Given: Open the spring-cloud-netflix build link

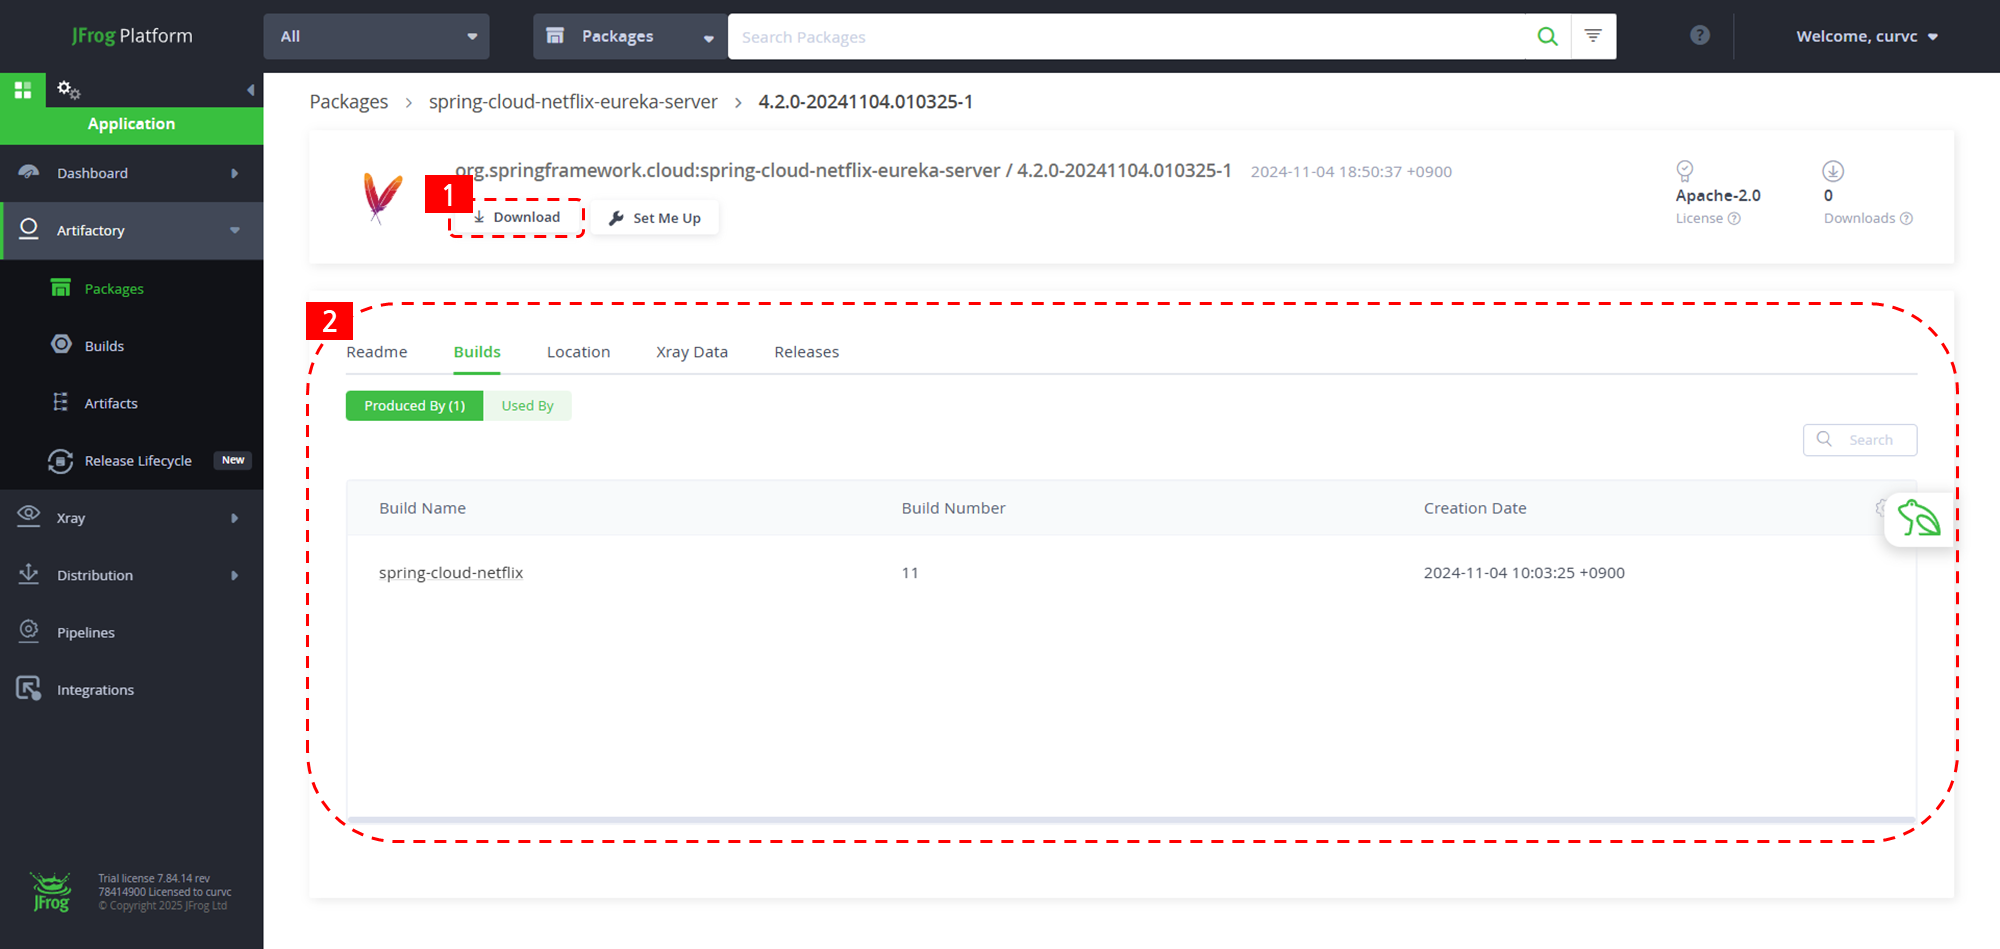Looking at the screenshot, I should [x=451, y=573].
